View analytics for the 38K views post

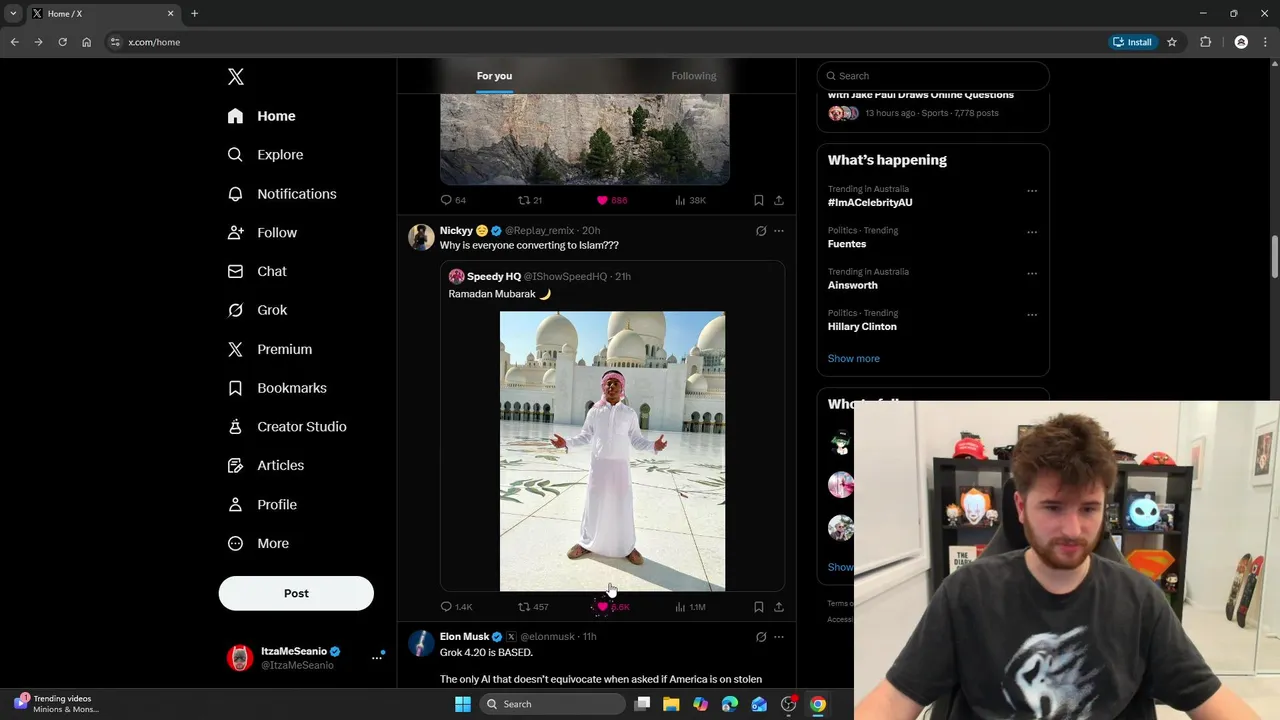[690, 200]
